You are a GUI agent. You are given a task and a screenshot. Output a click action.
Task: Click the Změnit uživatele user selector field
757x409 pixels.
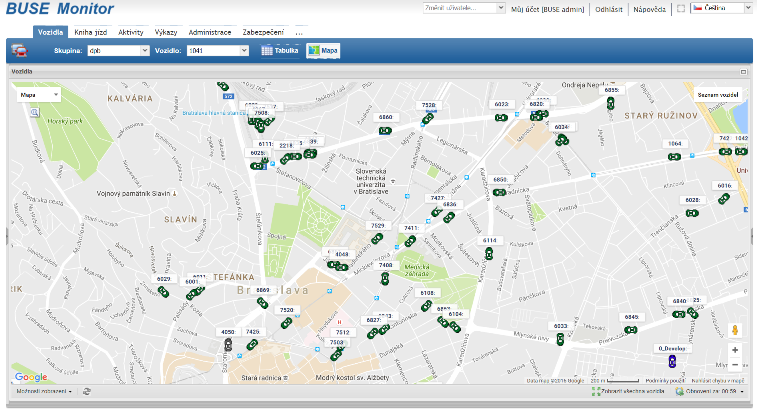pyautogui.click(x=462, y=8)
